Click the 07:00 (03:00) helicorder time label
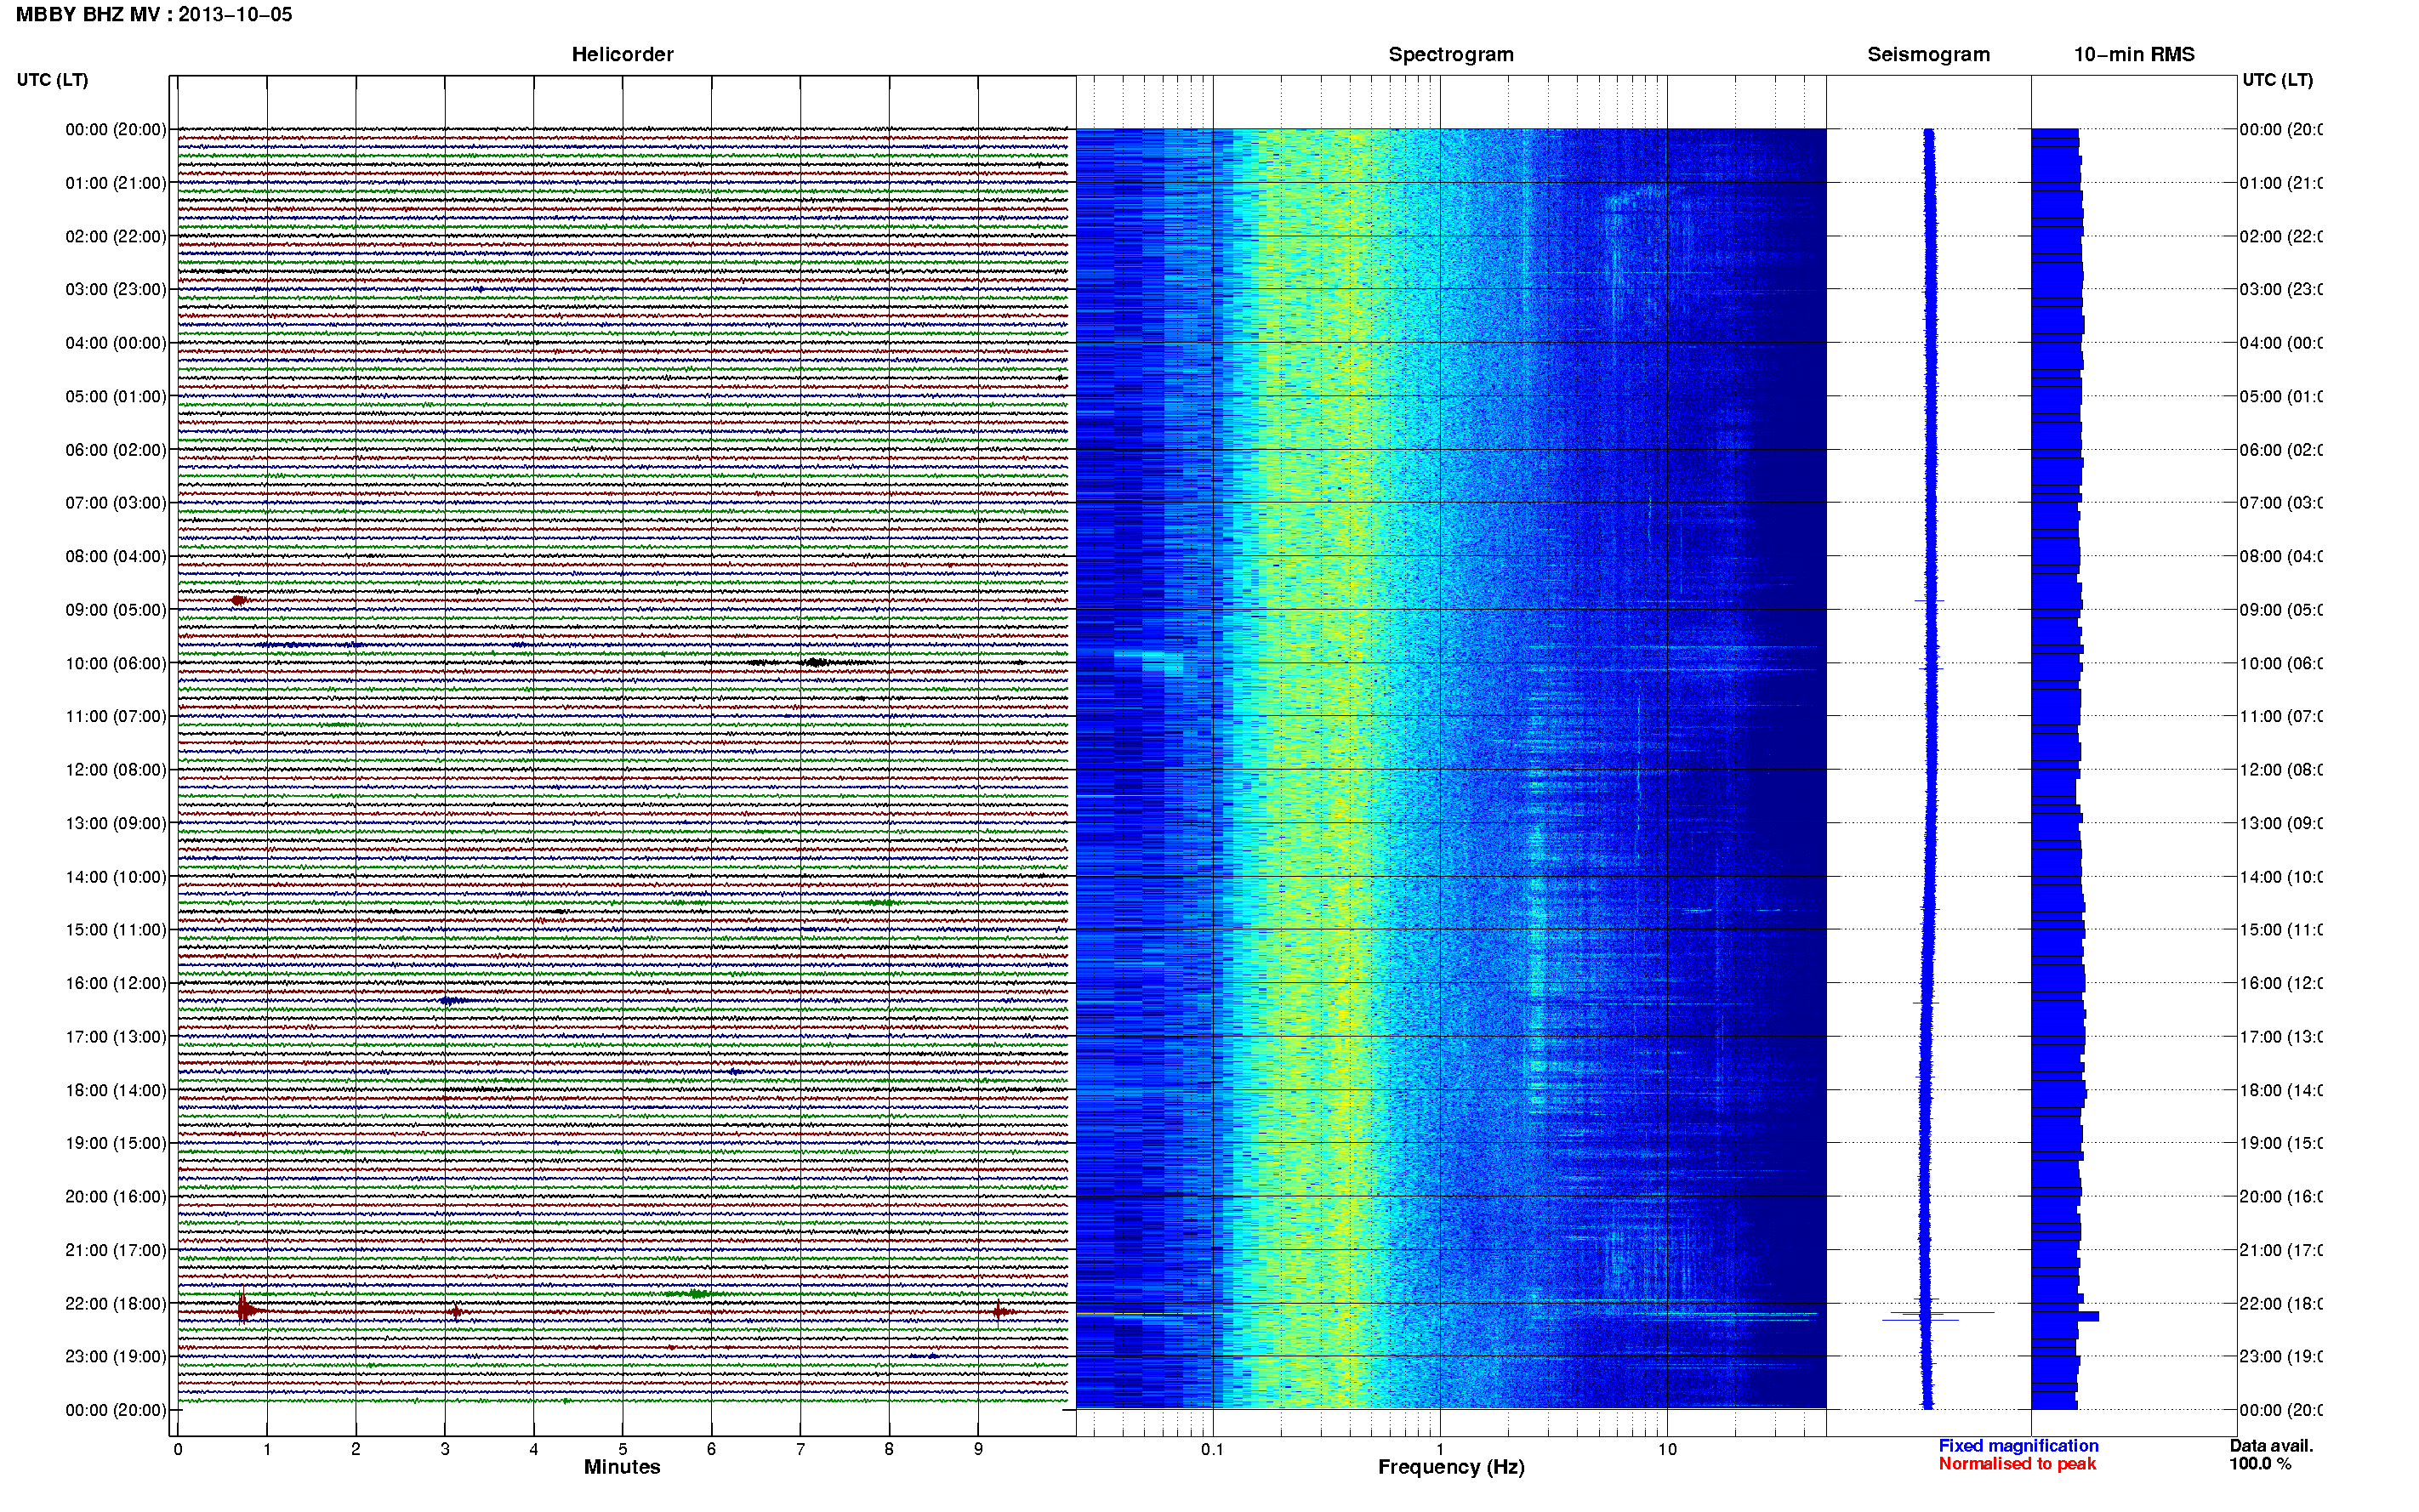 click(116, 503)
